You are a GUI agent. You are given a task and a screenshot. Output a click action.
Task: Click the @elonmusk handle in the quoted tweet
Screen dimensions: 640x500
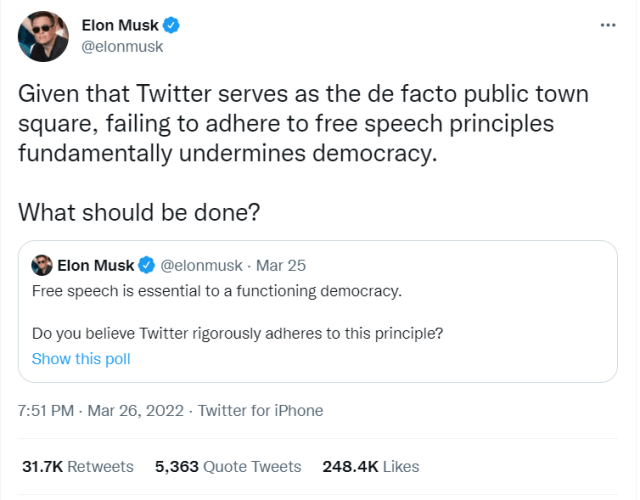point(202,265)
